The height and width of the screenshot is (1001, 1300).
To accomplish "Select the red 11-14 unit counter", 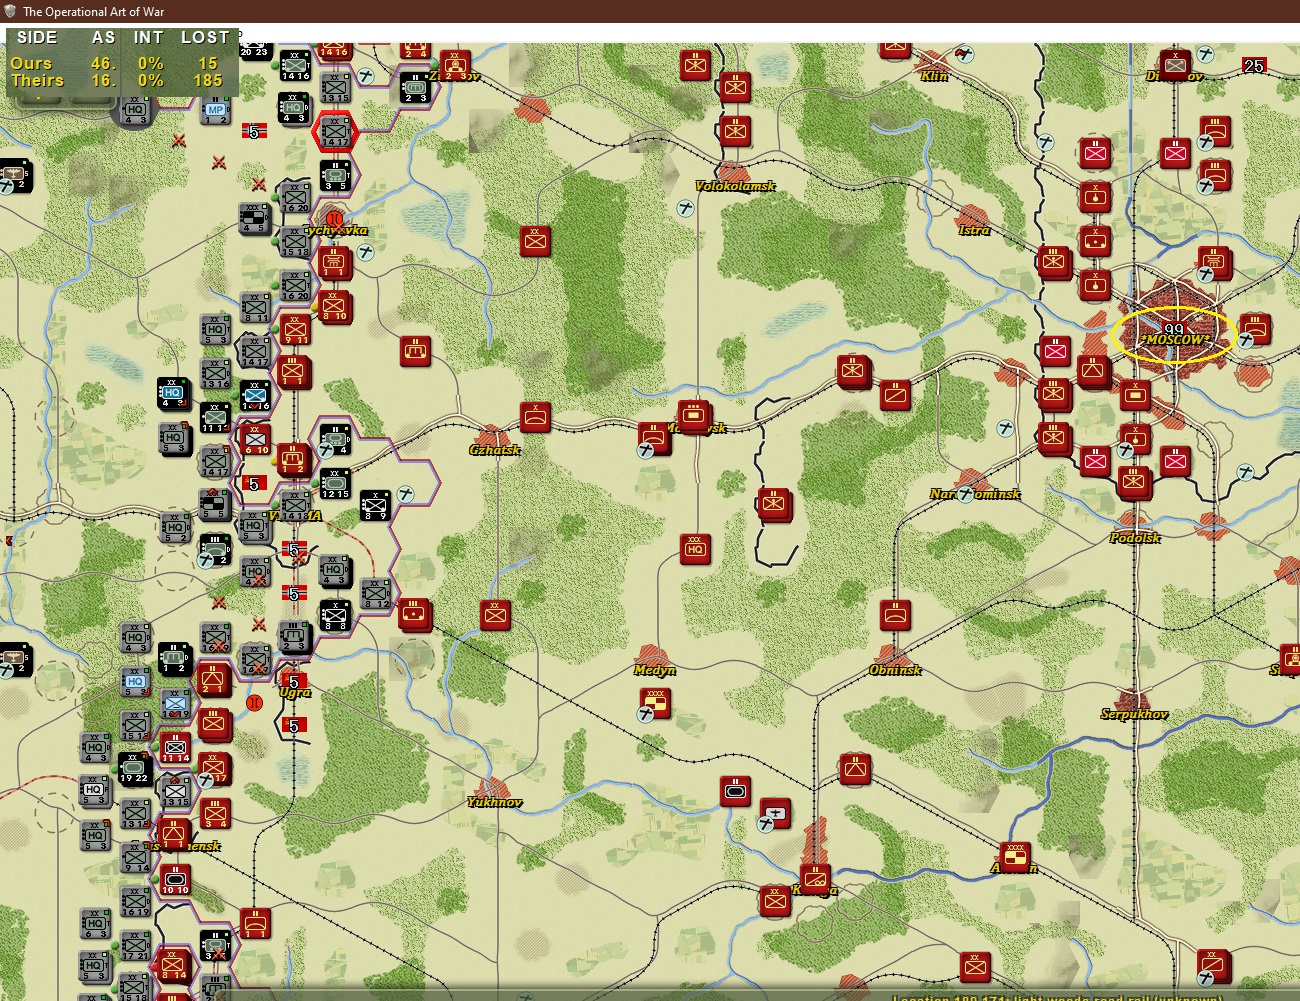I will 175,747.
